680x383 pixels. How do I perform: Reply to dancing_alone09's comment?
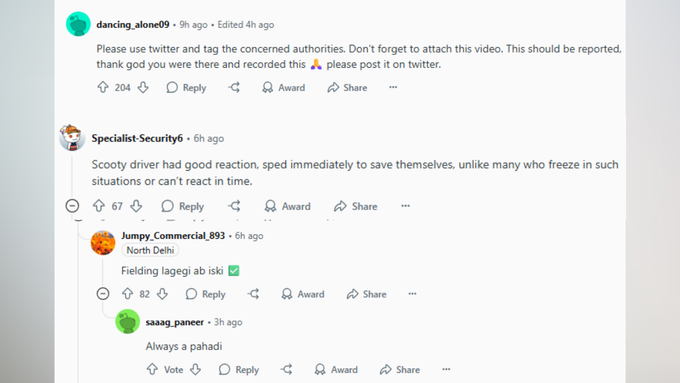pos(186,88)
